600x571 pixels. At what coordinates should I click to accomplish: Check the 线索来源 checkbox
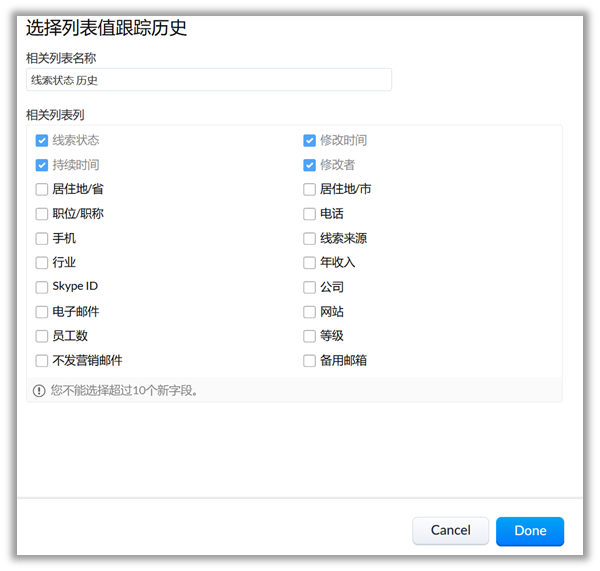(x=310, y=239)
